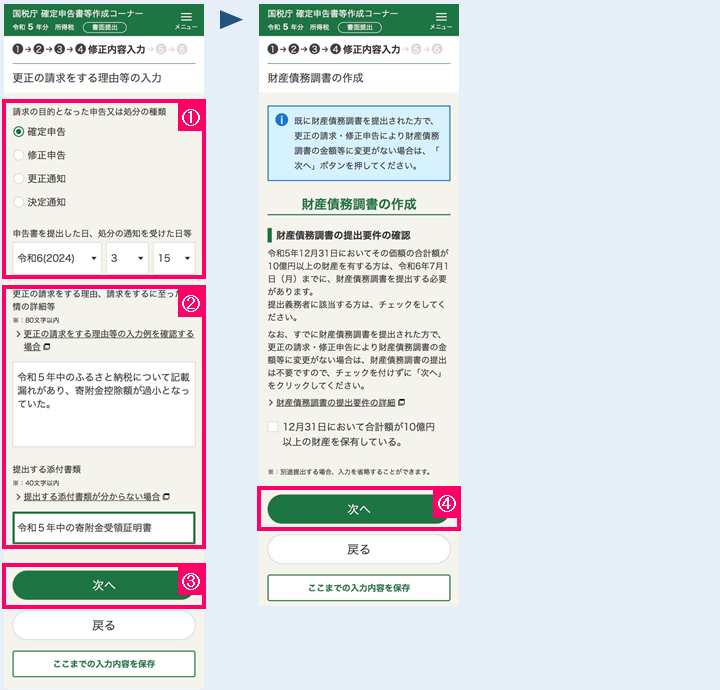Open the year dropdown showing 令和6(2024)

57,258
